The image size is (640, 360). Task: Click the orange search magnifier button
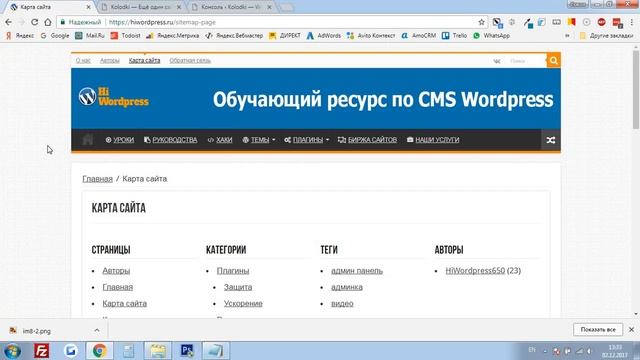553,60
